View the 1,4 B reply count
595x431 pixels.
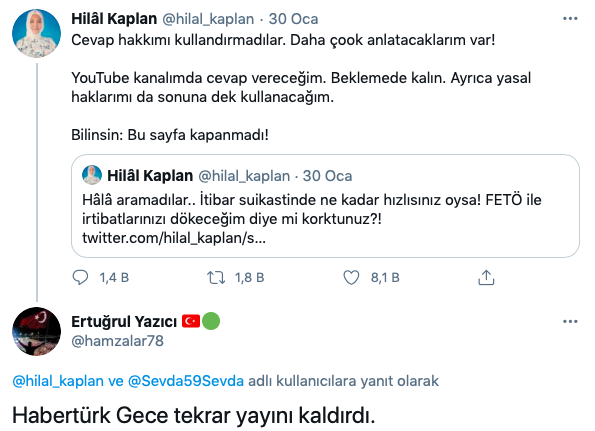pyautogui.click(x=114, y=278)
